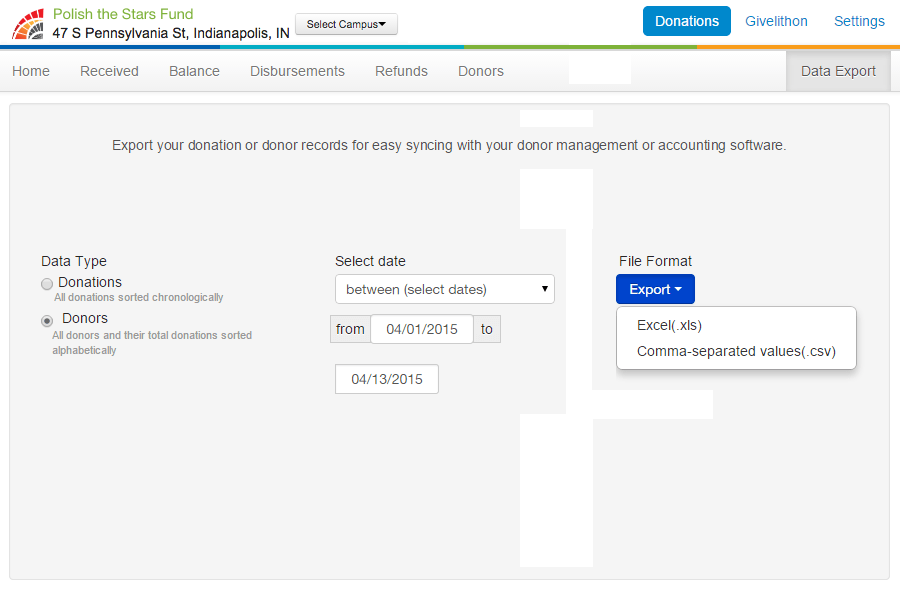
Task: Switch to the Received tab
Action: click(109, 71)
